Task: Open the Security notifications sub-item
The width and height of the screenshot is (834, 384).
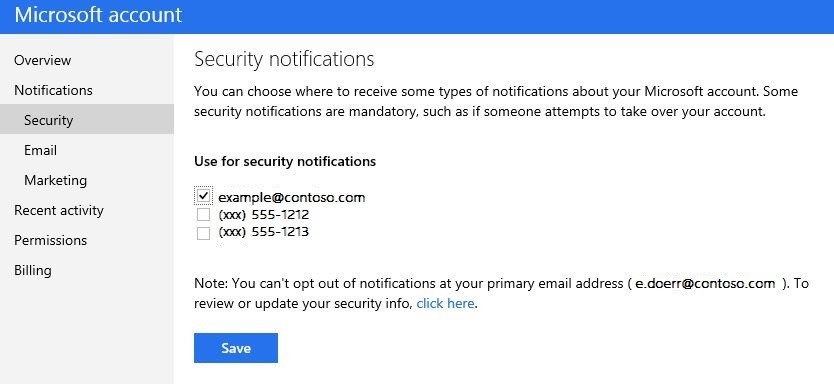Action: click(x=87, y=120)
